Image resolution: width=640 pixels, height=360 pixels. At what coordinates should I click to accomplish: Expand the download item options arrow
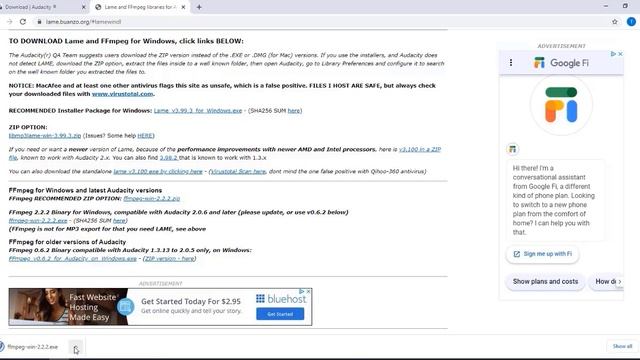pyautogui.click(x=76, y=347)
